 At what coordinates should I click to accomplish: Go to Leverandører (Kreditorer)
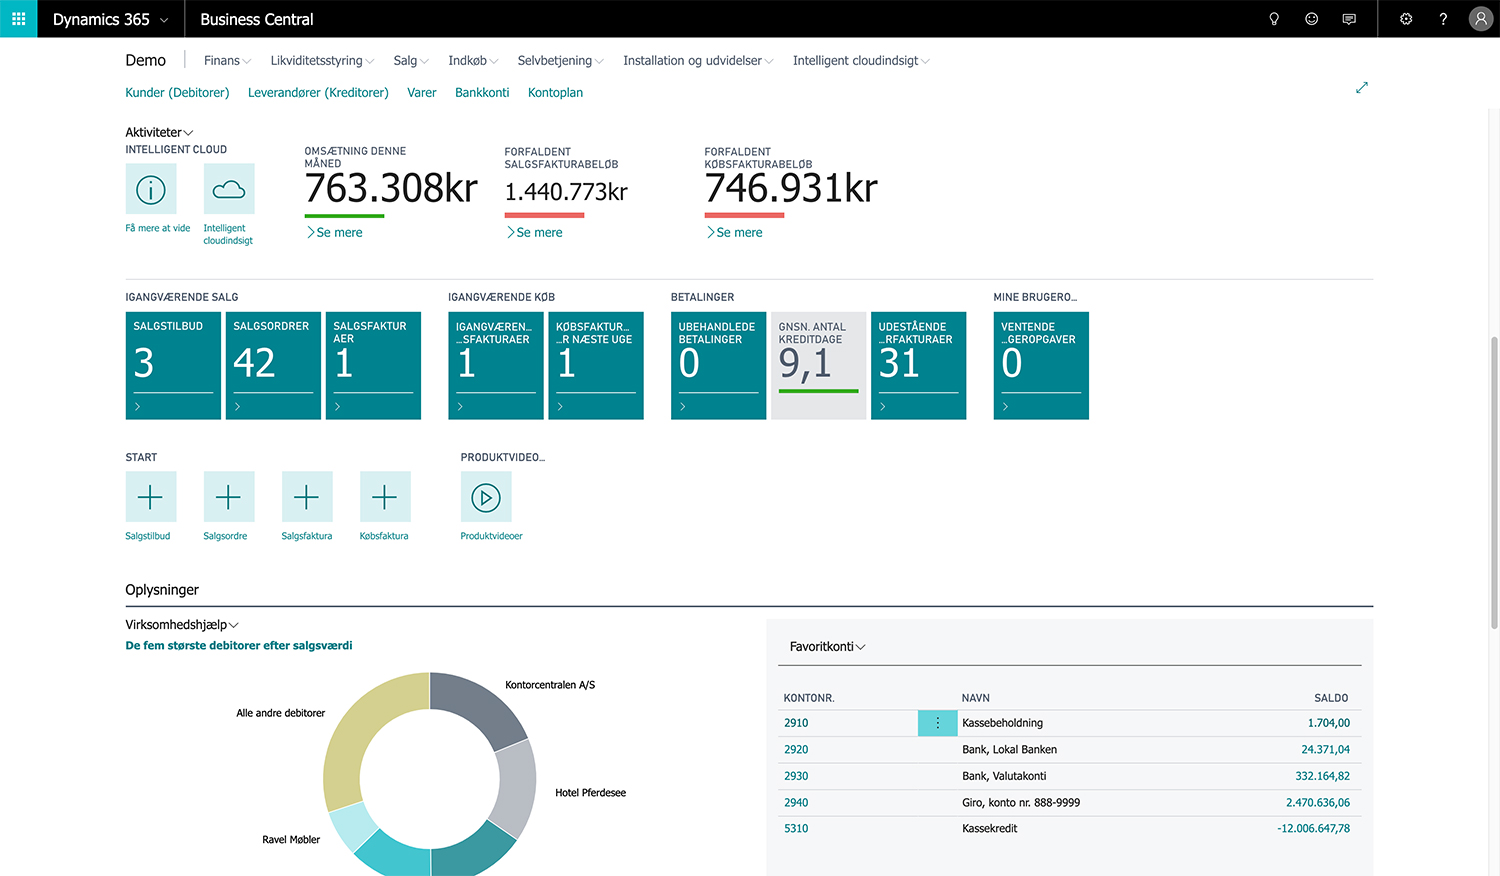(x=318, y=93)
